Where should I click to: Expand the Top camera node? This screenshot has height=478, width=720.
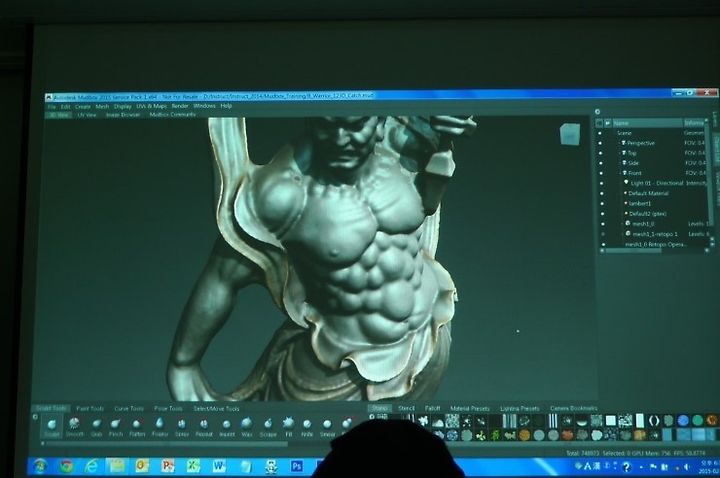coord(619,153)
